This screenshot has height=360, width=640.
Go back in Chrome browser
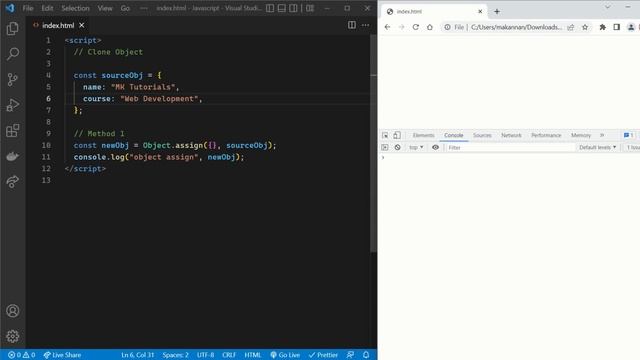[x=387, y=27]
